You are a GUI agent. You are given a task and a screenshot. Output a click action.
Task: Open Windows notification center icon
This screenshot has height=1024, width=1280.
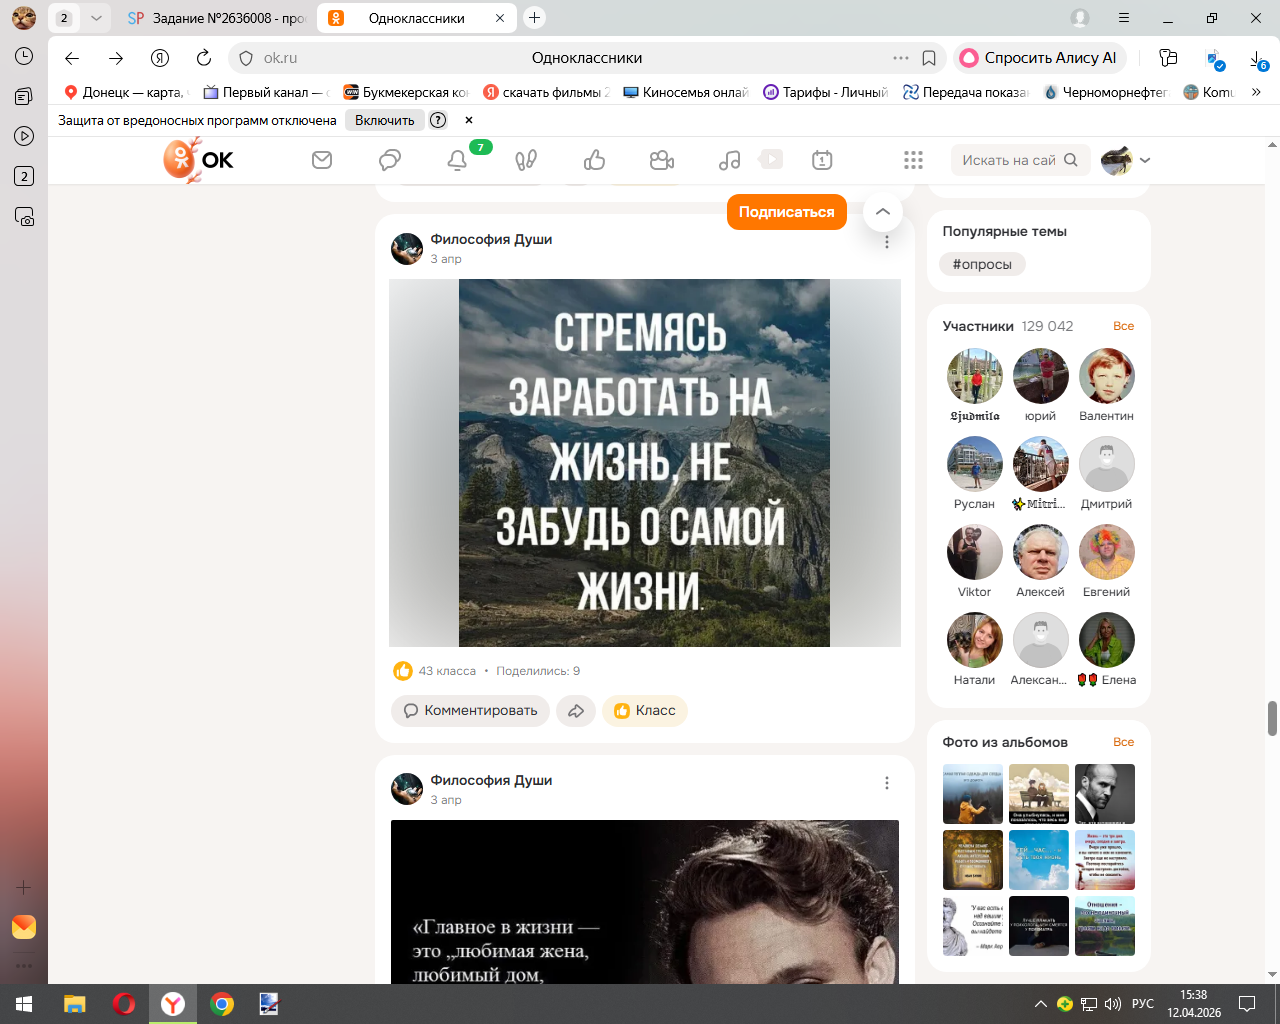coord(1247,1004)
